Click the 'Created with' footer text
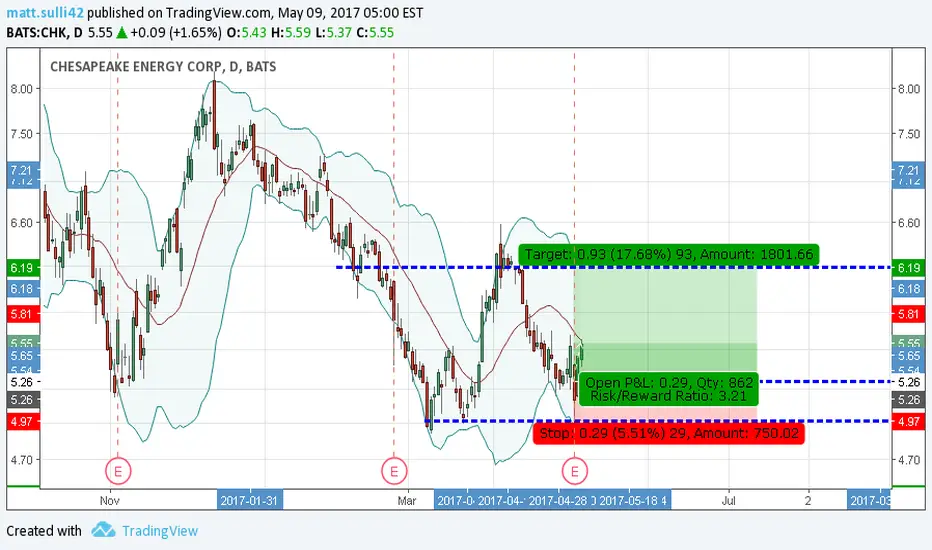This screenshot has width=932, height=550. [x=44, y=530]
